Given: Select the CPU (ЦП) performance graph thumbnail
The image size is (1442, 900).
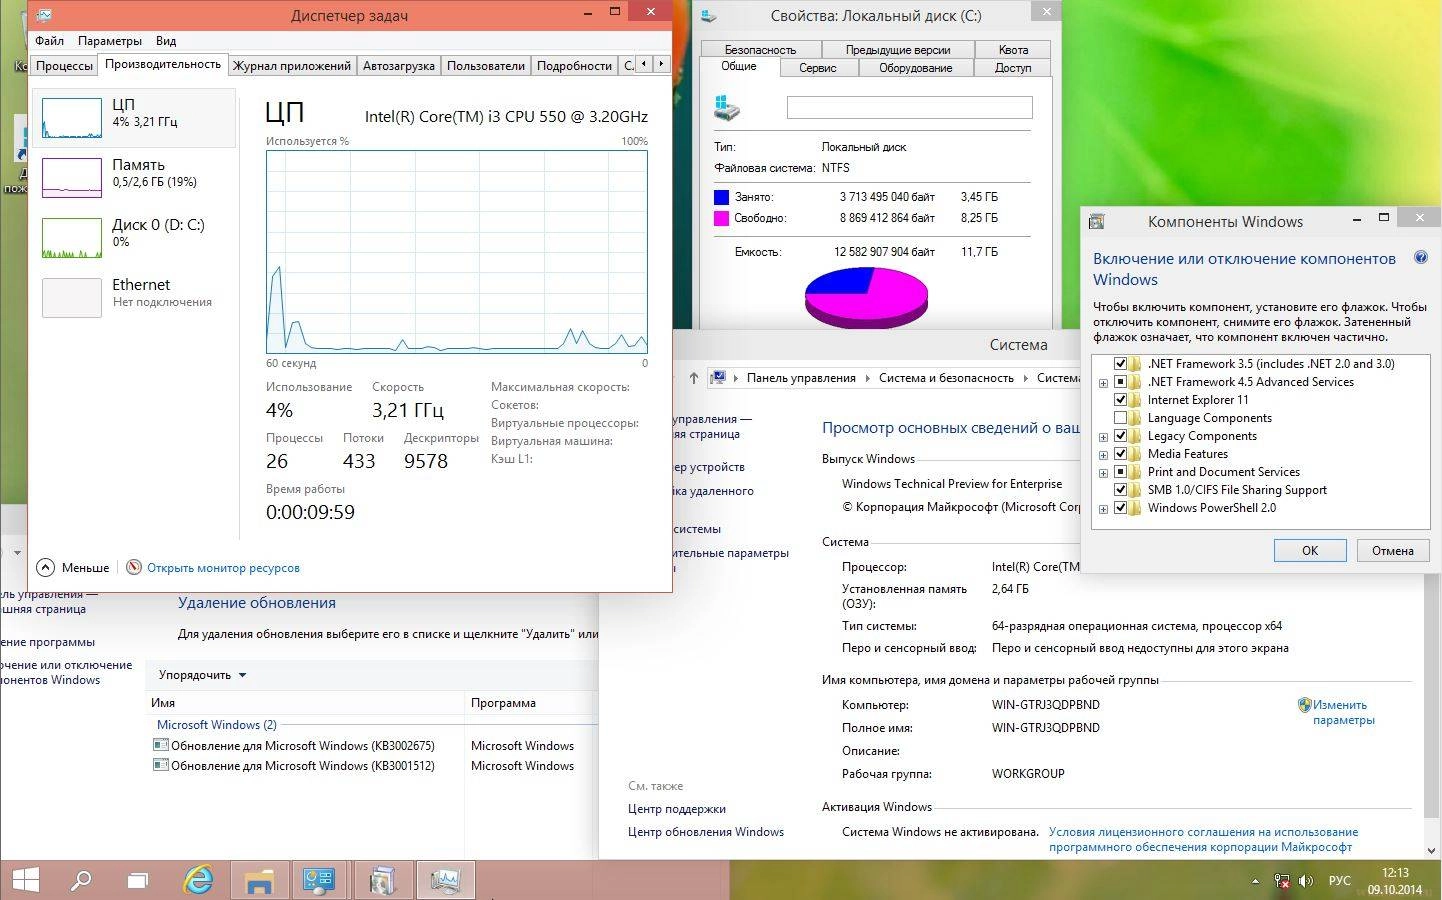Looking at the screenshot, I should pos(72,118).
